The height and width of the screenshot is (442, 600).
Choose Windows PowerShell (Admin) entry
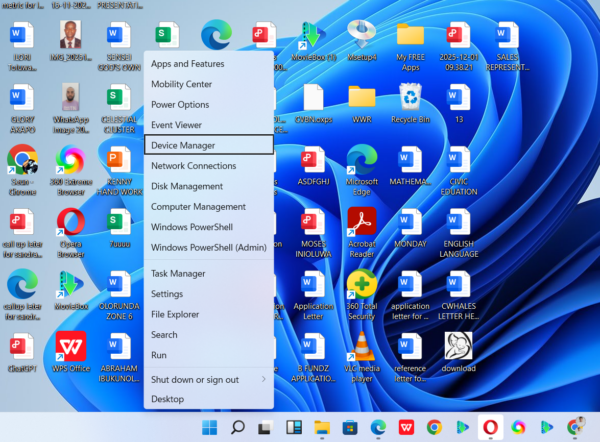click(x=208, y=247)
